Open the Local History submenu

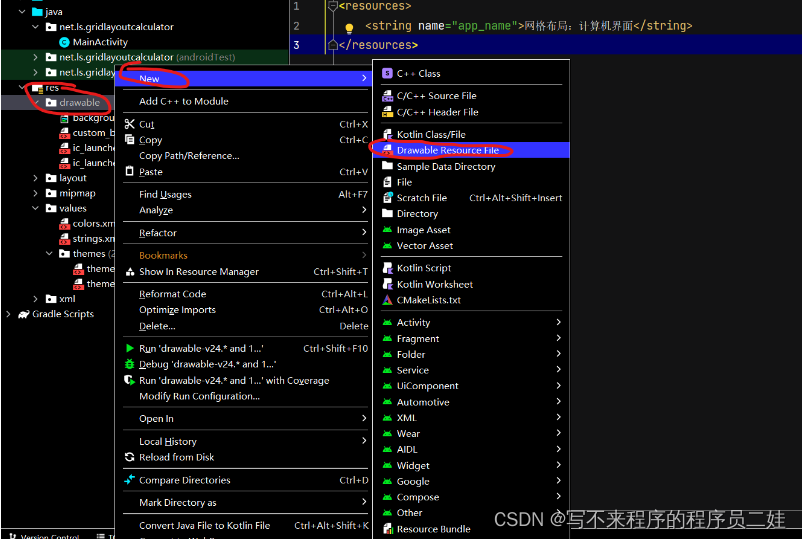click(245, 441)
